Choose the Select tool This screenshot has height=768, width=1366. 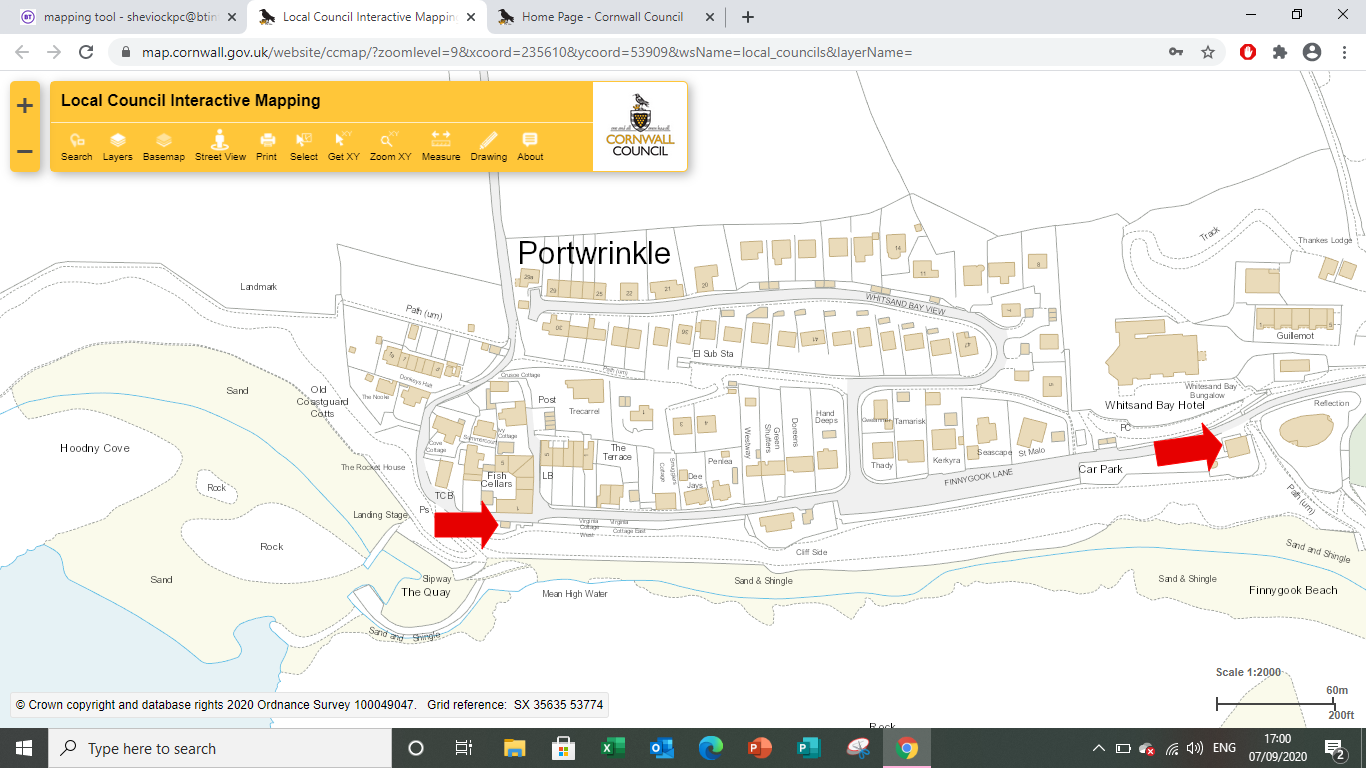coord(304,146)
